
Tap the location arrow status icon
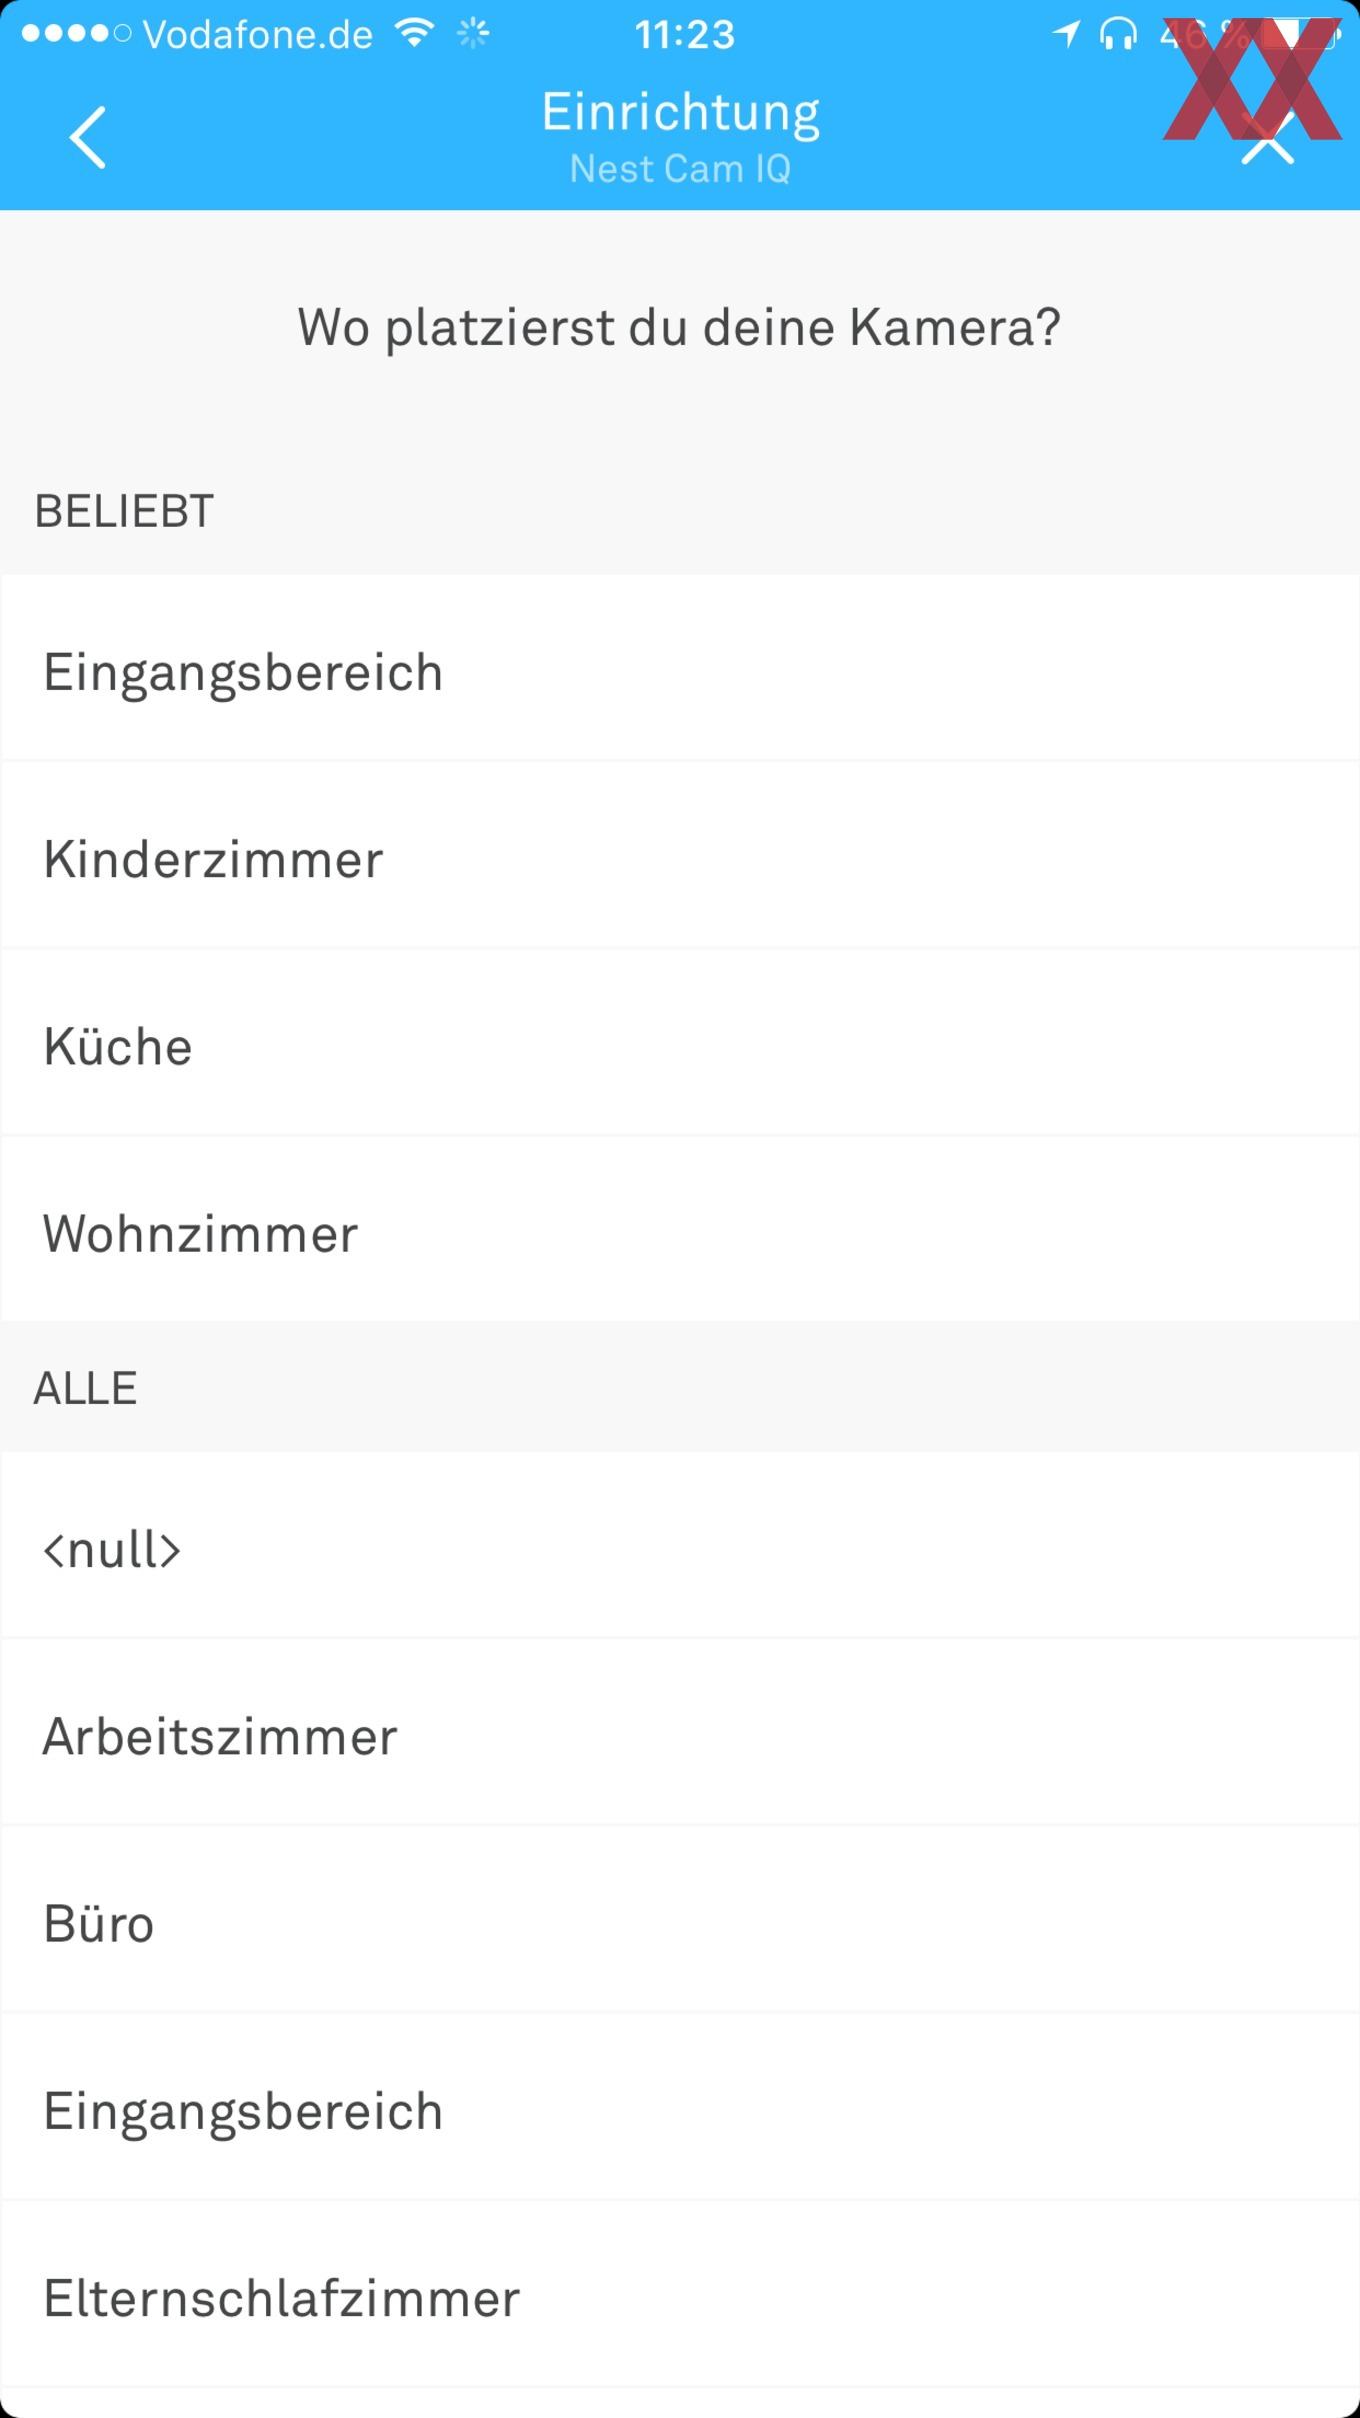[1067, 35]
